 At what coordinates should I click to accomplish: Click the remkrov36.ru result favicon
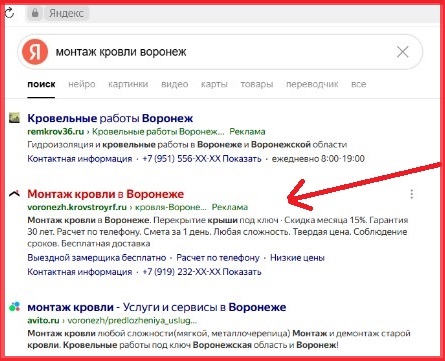coord(14,118)
